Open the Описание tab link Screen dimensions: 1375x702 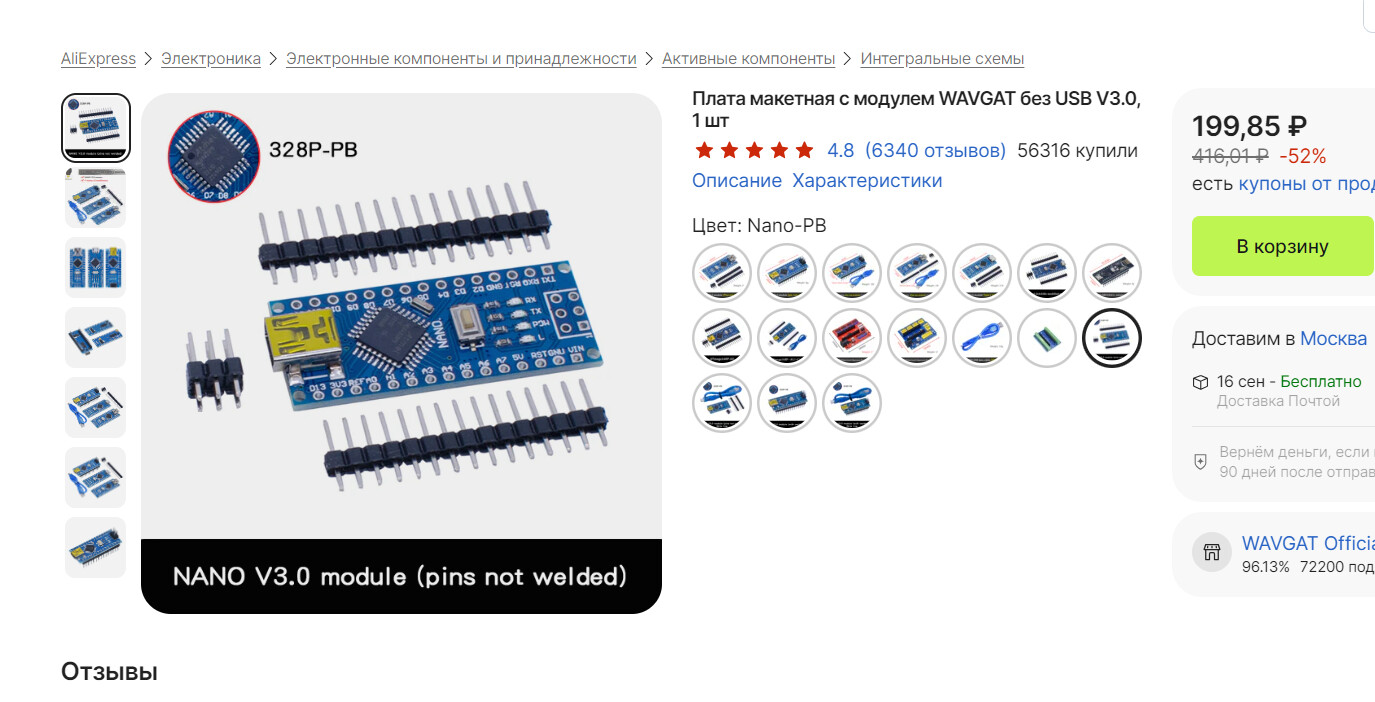pos(737,181)
